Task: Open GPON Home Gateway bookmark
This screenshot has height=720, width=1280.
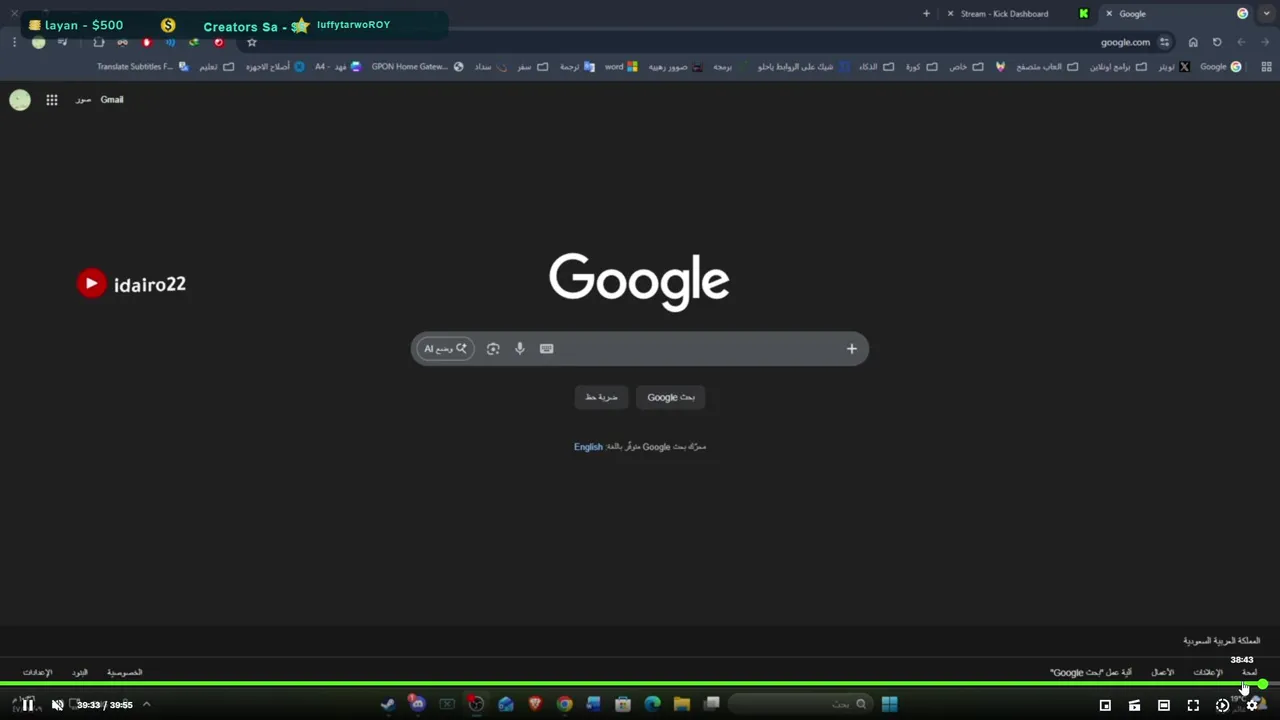Action: coord(417,67)
